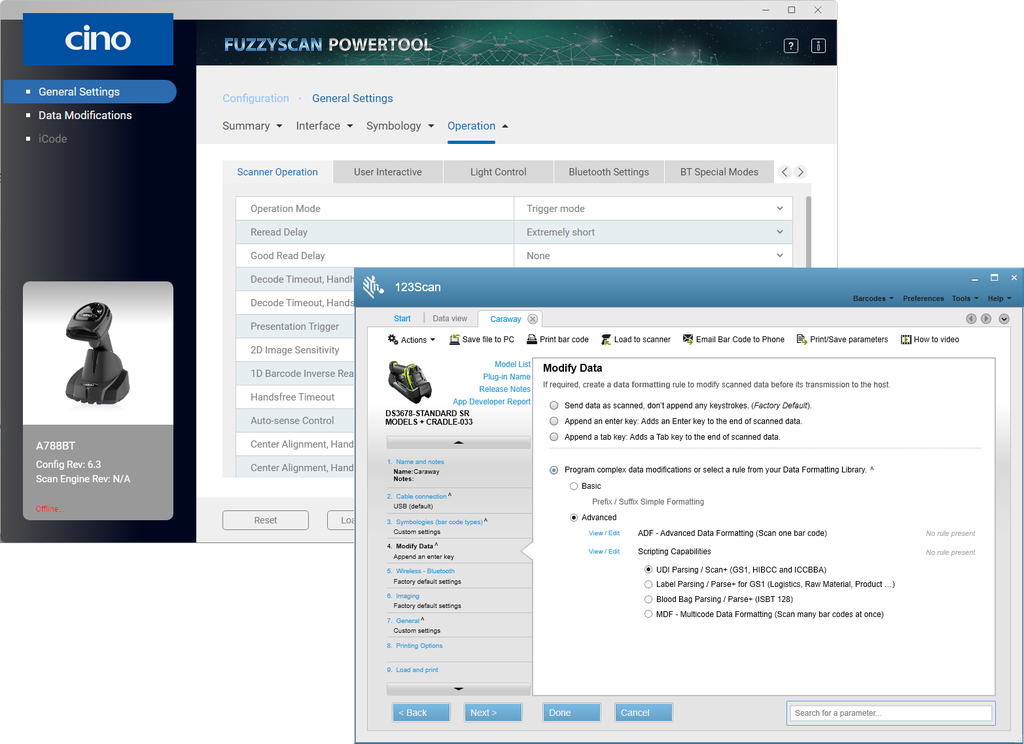Expand the Actions dropdown menu
This screenshot has width=1024, height=744.
[x=412, y=340]
